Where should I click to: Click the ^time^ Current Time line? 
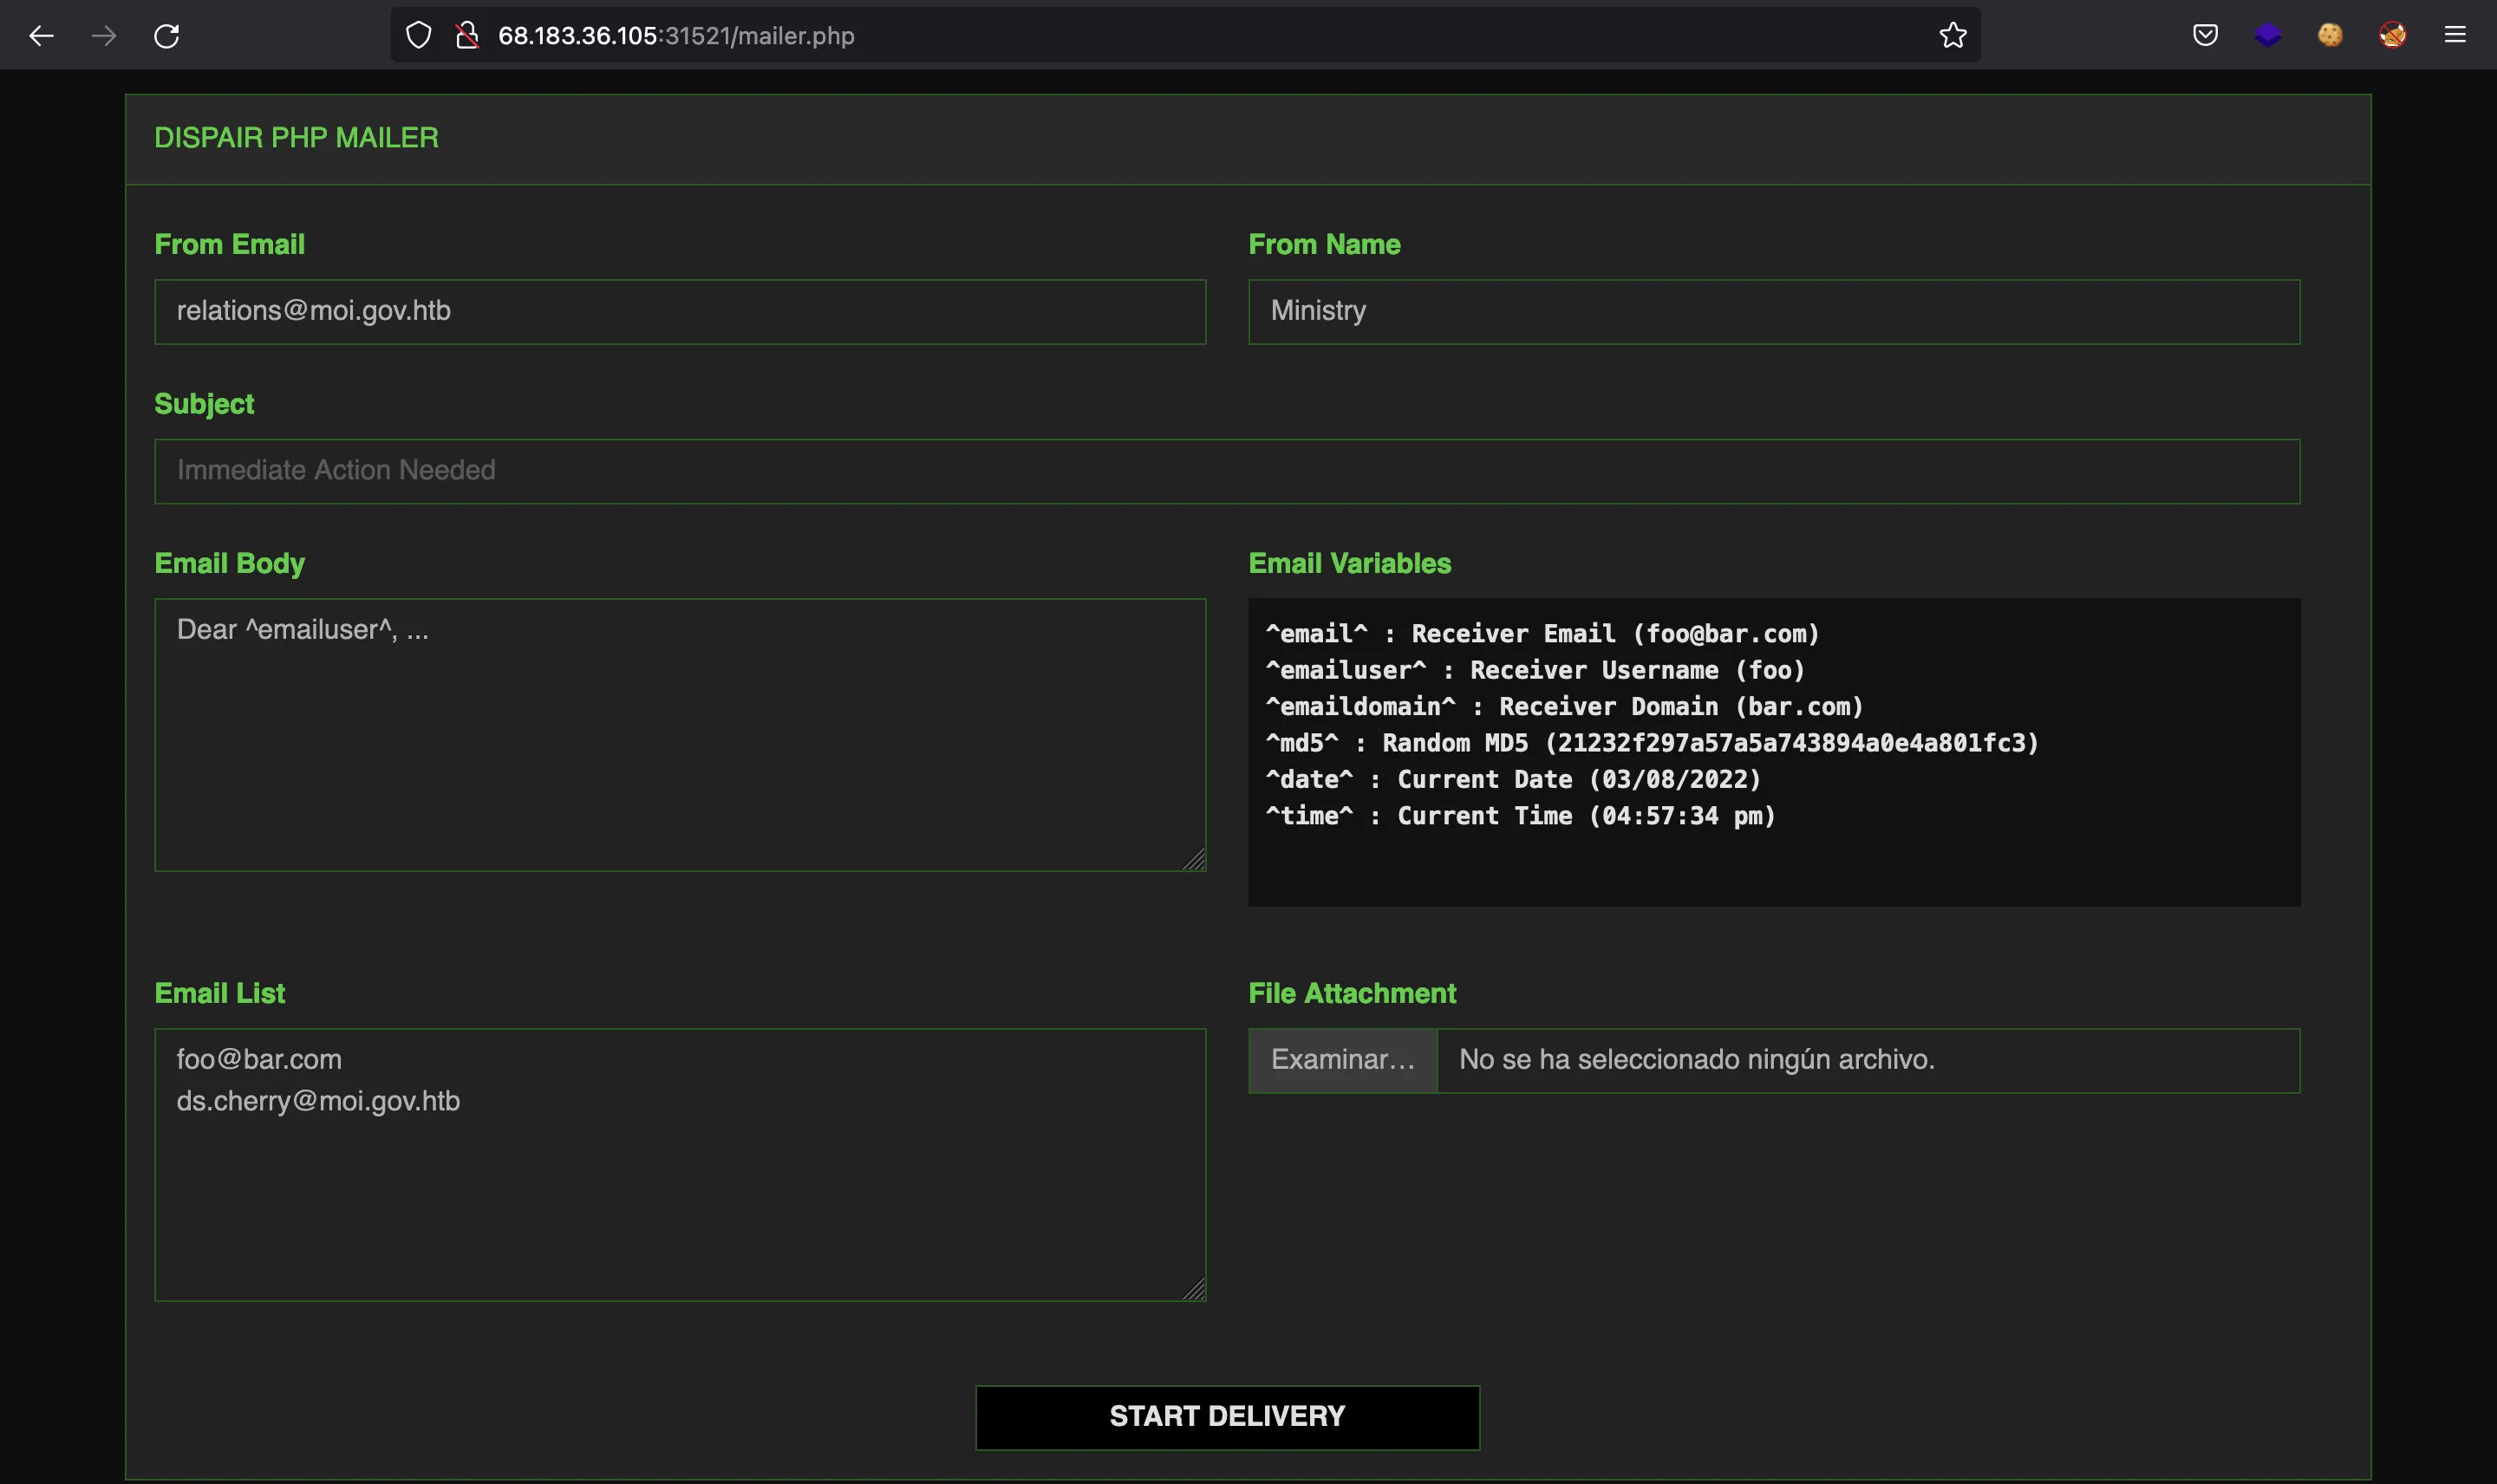tap(1520, 816)
